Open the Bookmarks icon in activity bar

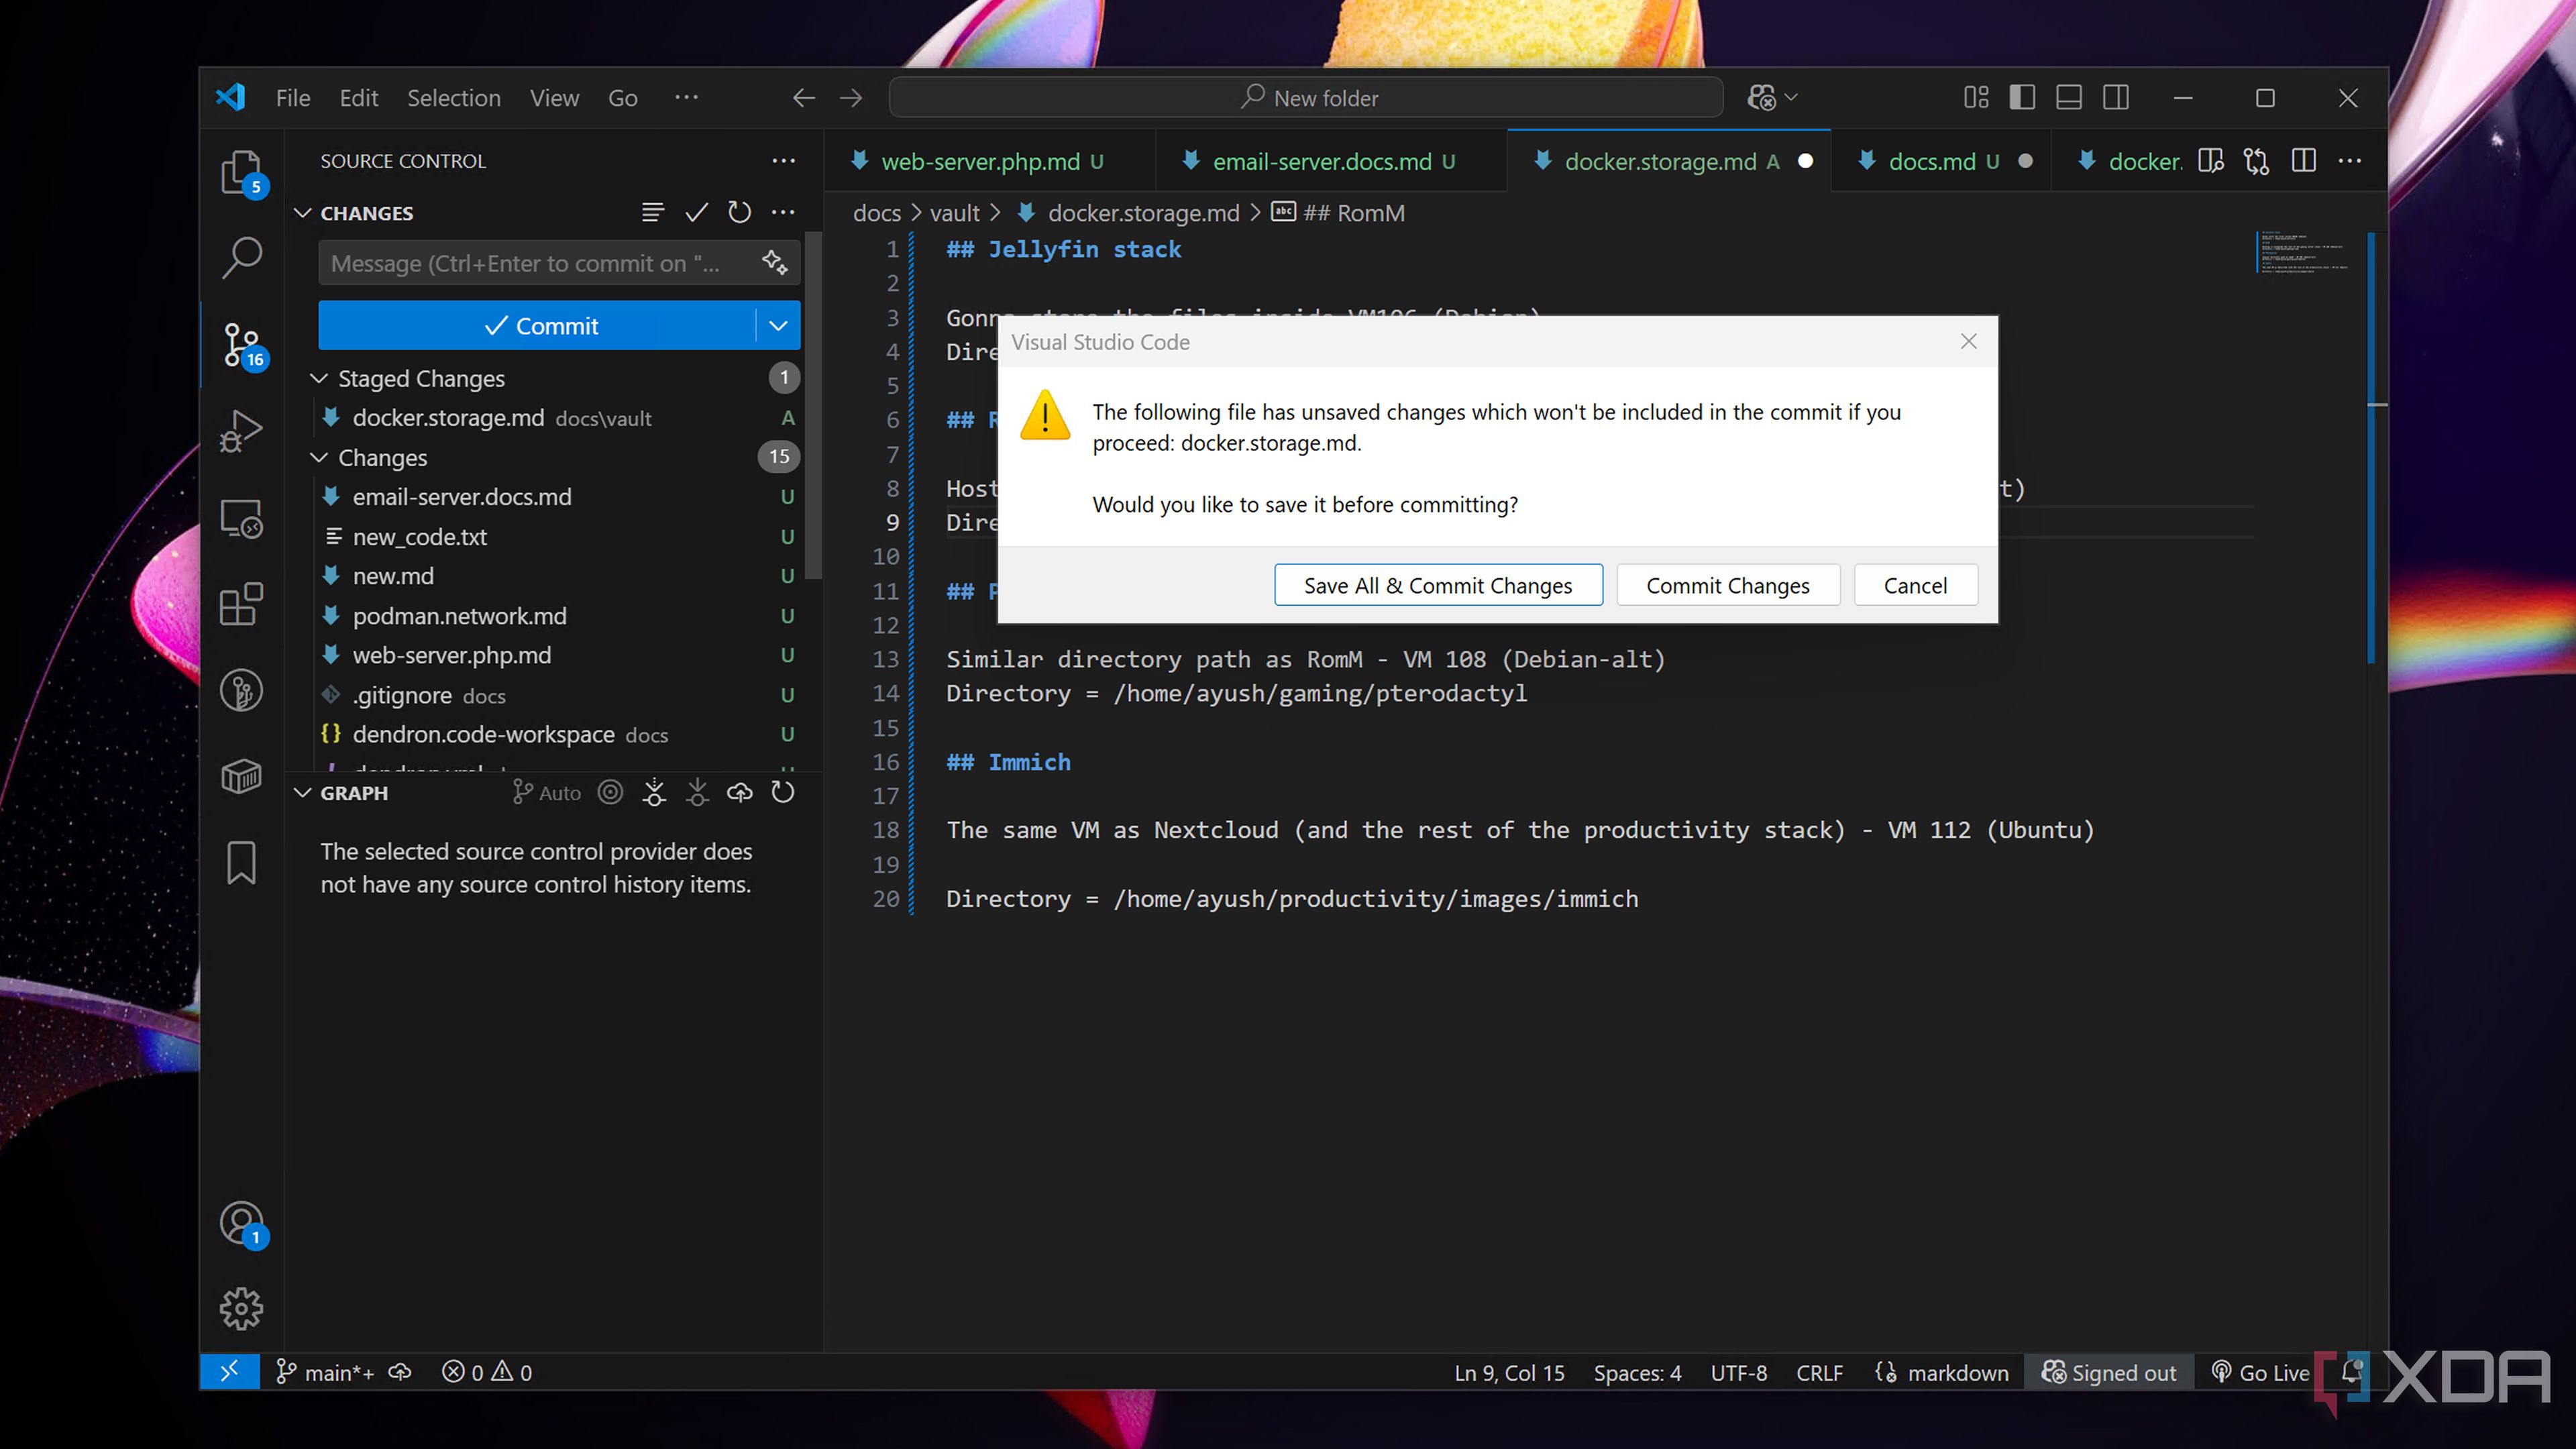click(x=241, y=862)
